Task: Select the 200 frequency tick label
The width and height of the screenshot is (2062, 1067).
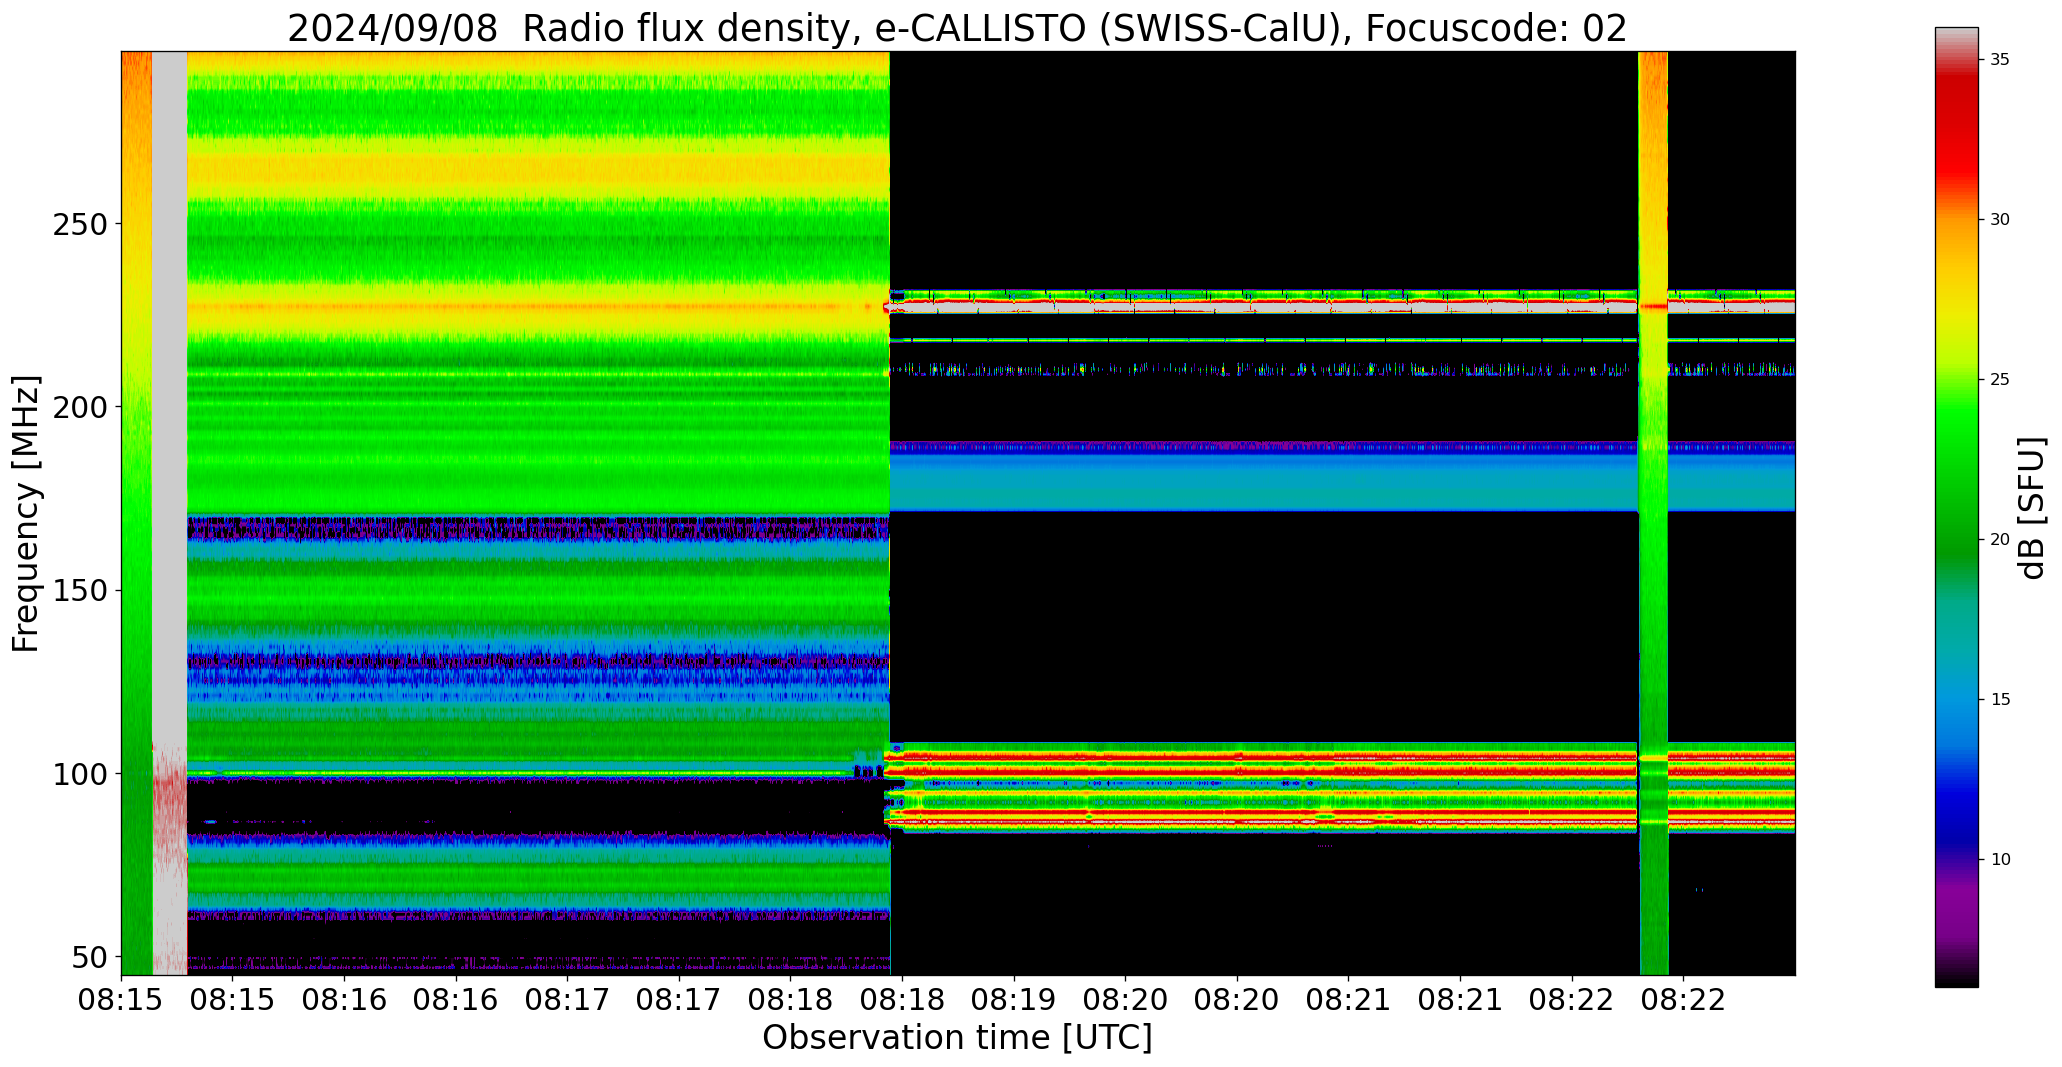Action: pos(79,407)
